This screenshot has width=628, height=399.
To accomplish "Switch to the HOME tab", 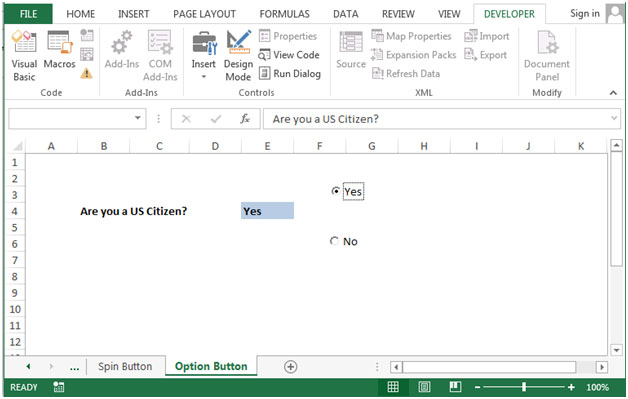I will (81, 14).
